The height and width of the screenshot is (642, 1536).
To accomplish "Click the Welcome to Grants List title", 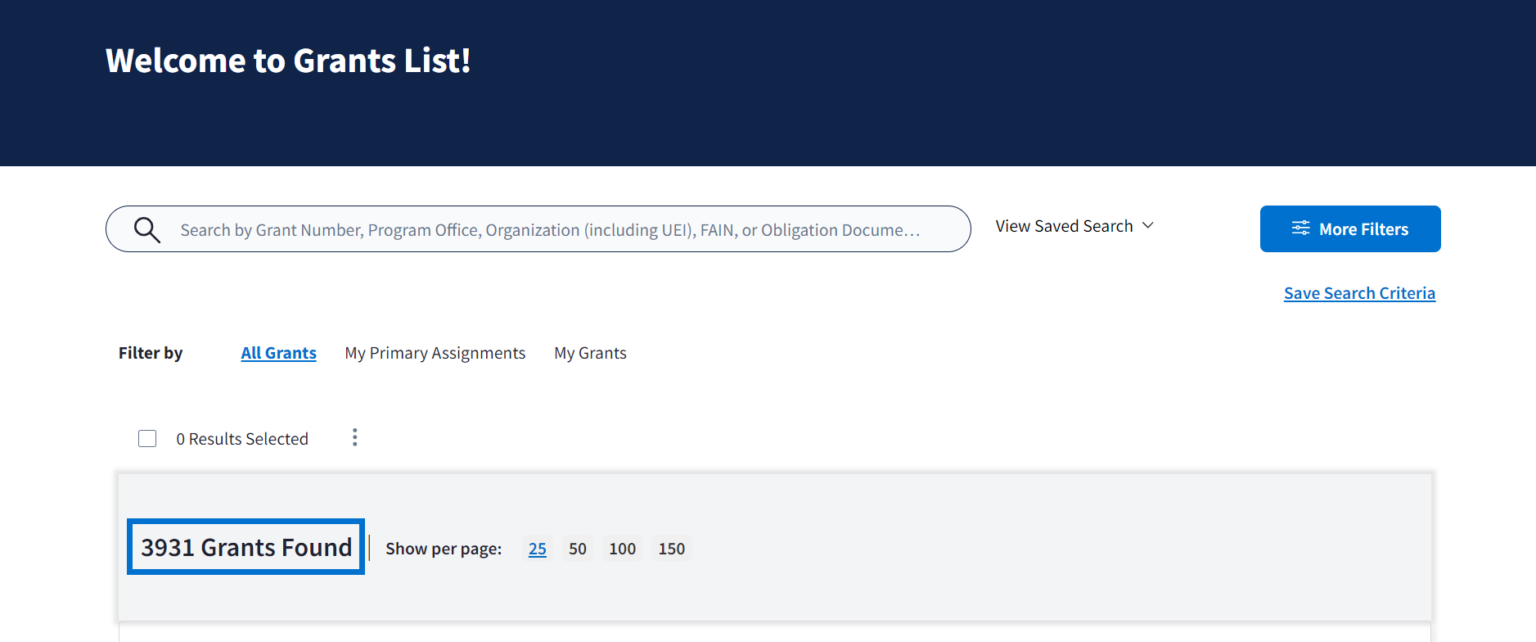I will pyautogui.click(x=288, y=60).
